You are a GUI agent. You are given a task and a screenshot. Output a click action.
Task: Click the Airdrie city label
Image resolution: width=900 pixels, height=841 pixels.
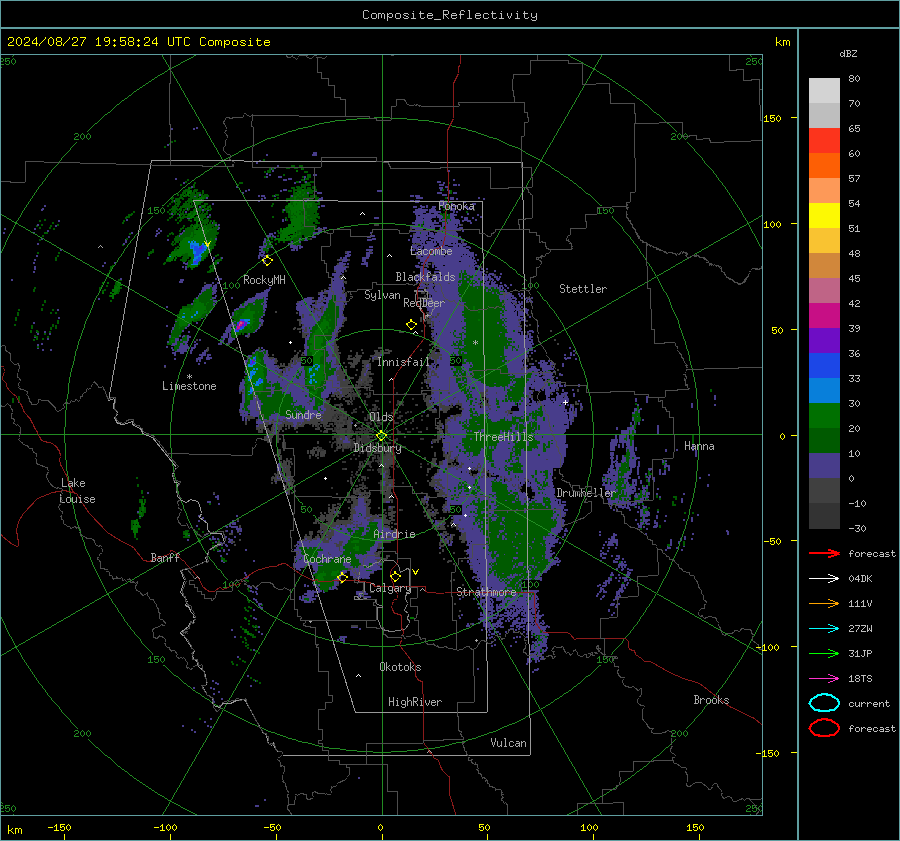[394, 534]
